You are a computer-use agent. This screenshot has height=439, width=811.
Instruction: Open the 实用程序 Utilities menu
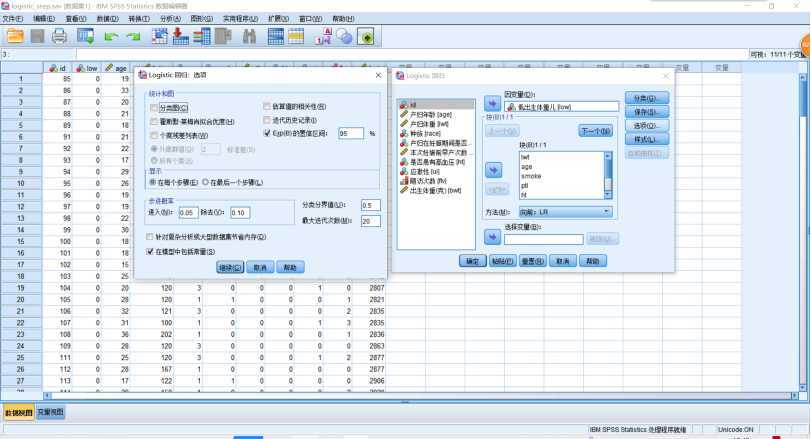point(241,19)
